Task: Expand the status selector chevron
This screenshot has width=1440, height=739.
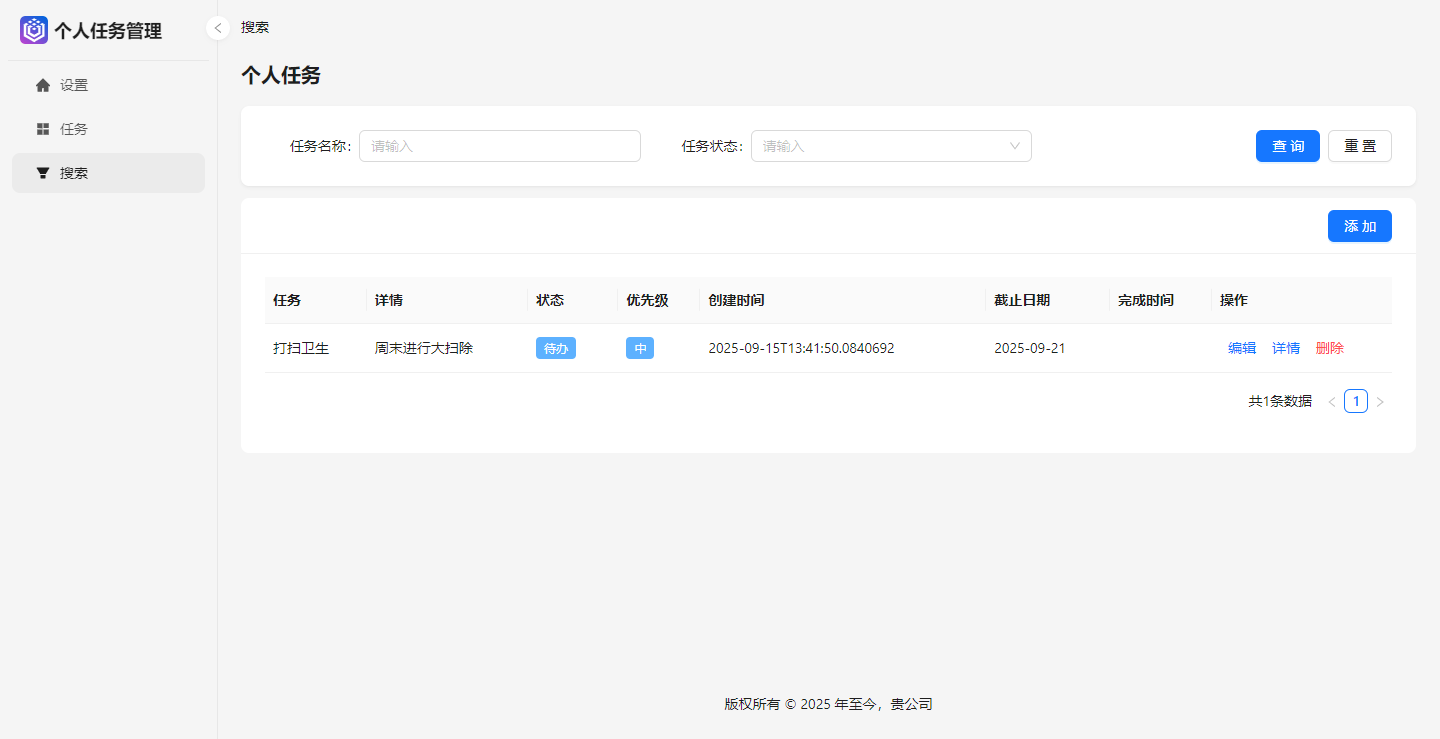Action: pyautogui.click(x=1017, y=146)
